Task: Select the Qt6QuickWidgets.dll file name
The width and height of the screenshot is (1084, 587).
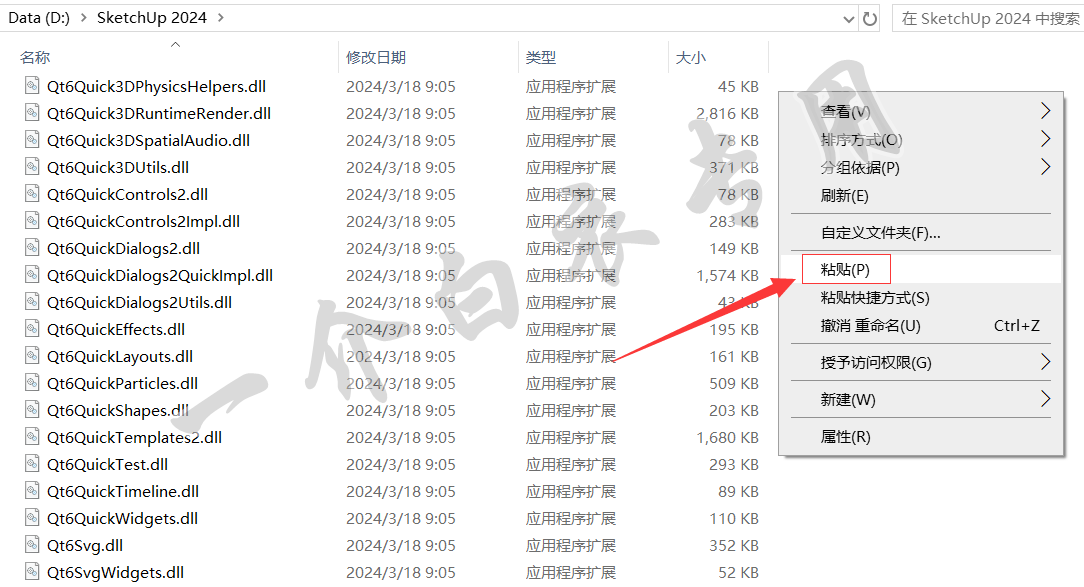Action: point(122,518)
